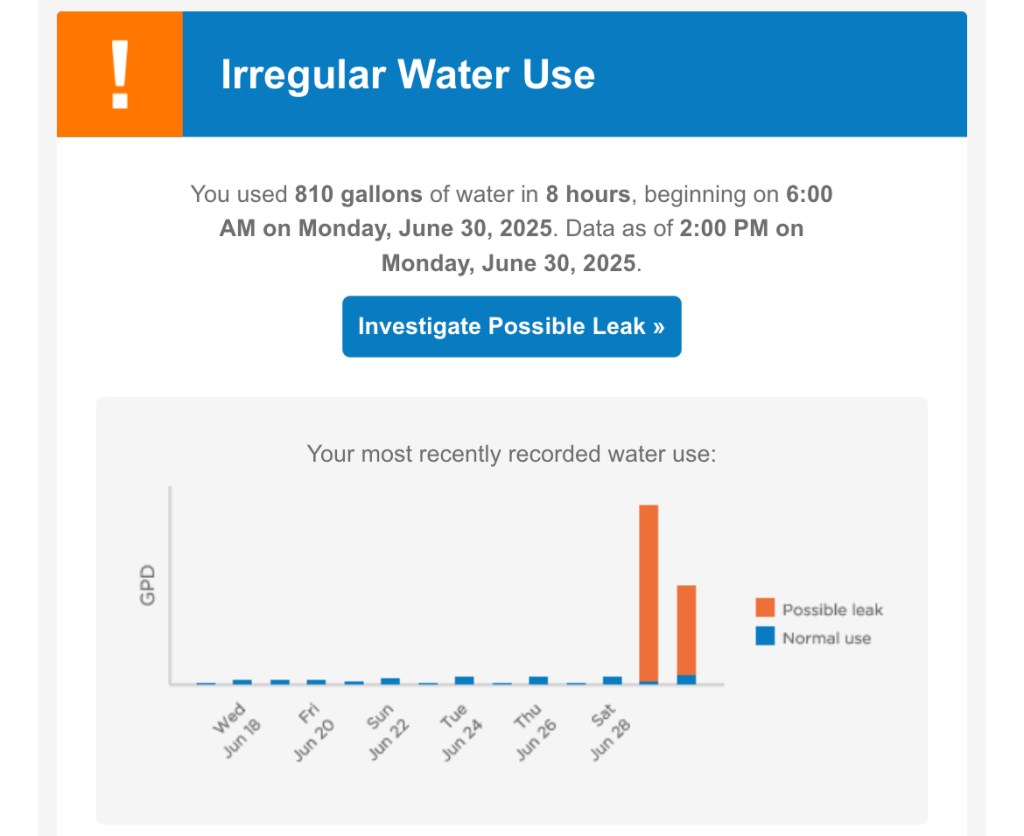Image resolution: width=1024 pixels, height=836 pixels.
Task: Select the Possible leak legend label
Action: pyautogui.click(x=832, y=609)
